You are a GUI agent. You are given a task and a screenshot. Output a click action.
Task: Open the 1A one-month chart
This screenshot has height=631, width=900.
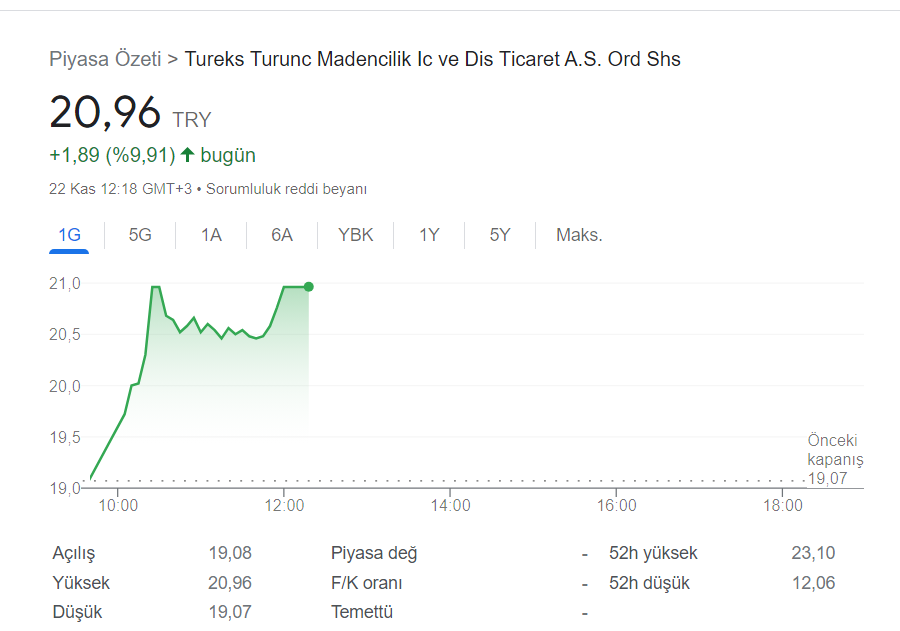tap(210, 234)
